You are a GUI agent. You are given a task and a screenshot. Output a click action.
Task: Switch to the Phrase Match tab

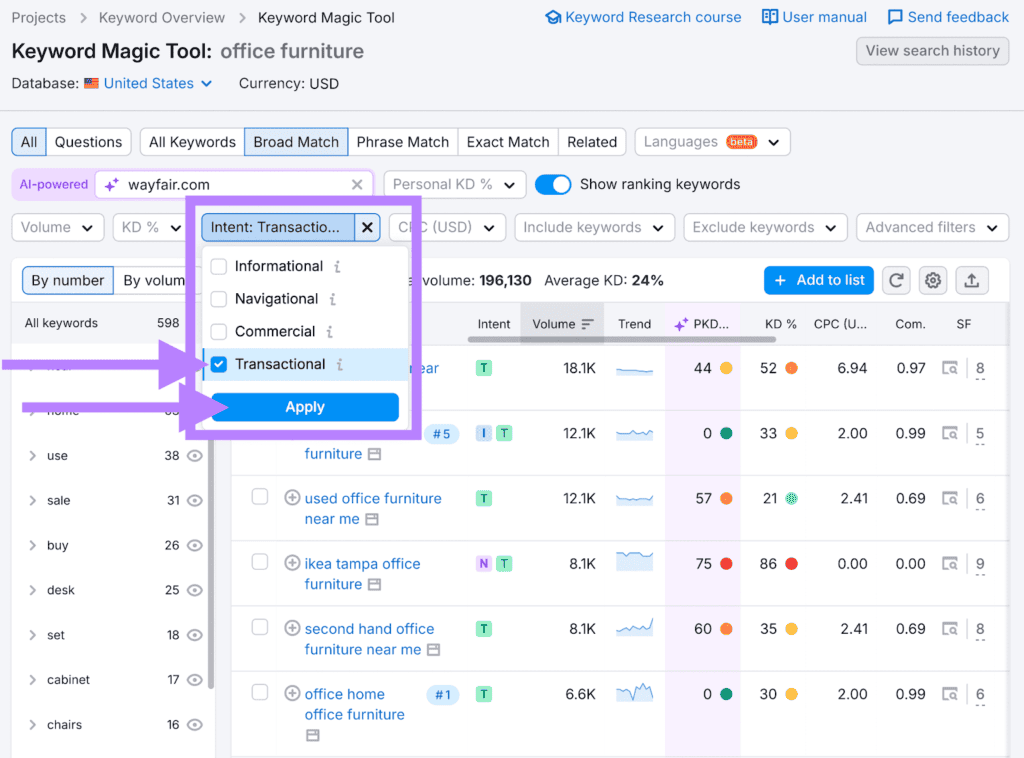(x=402, y=142)
